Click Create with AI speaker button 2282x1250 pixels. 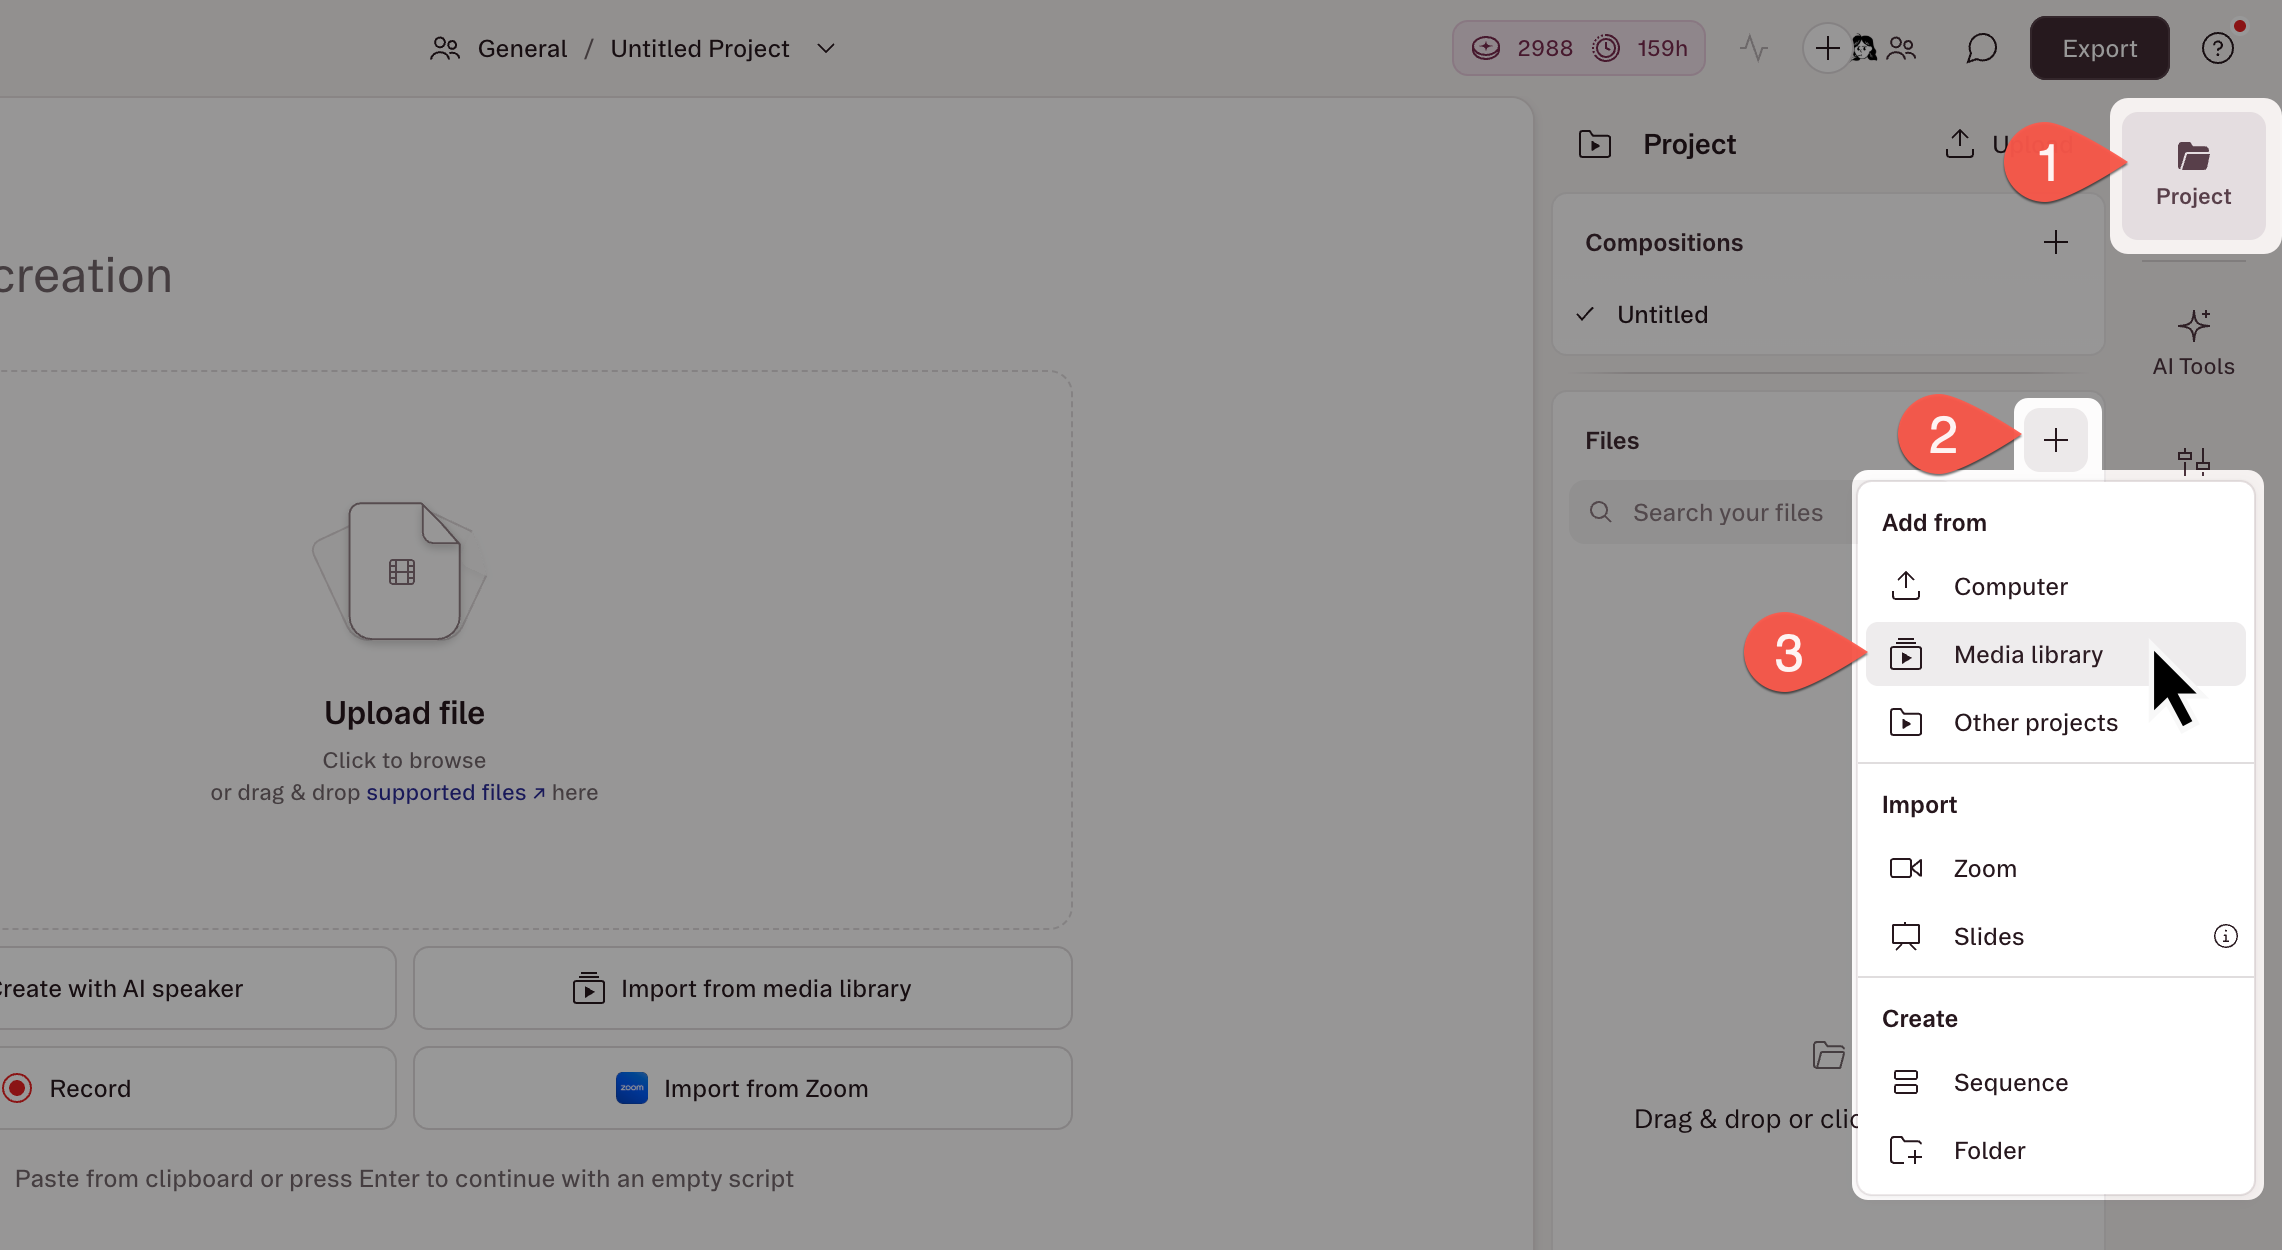coord(197,988)
